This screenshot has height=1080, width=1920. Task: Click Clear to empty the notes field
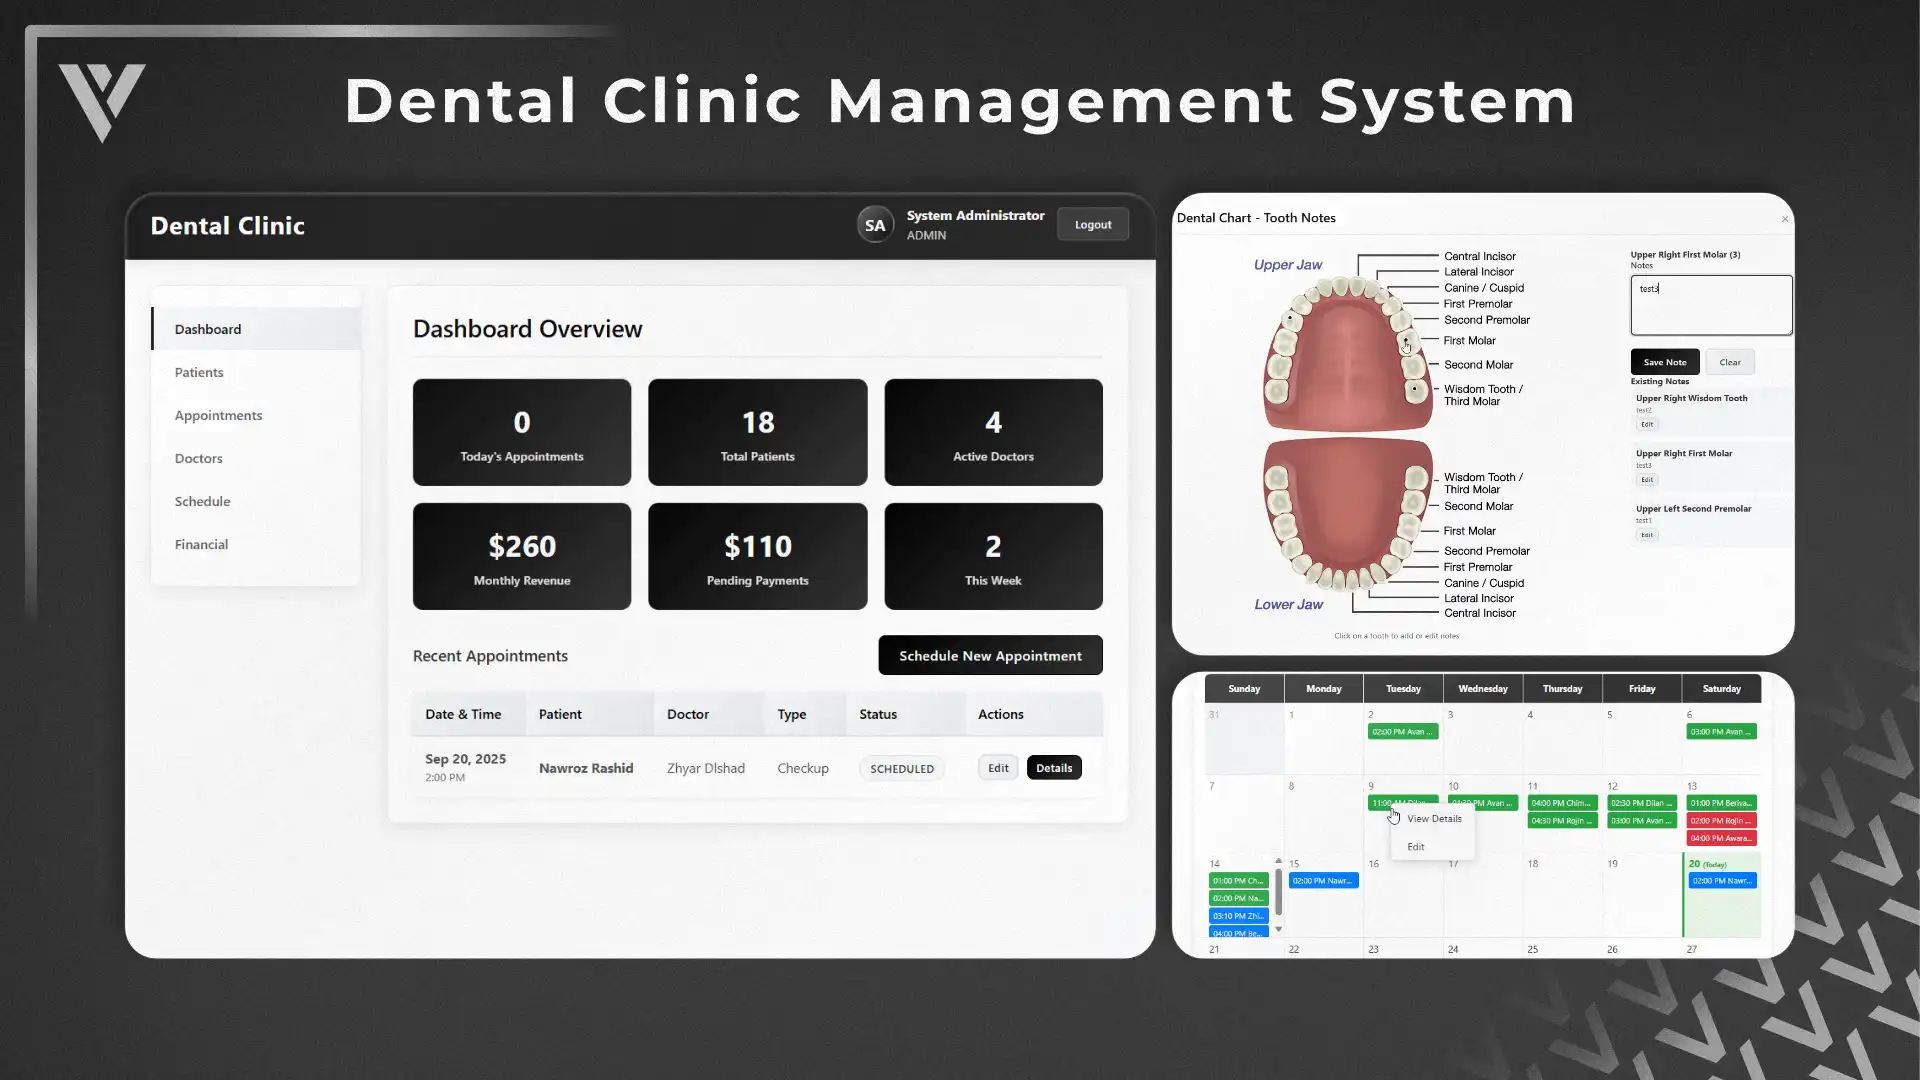pyautogui.click(x=1730, y=361)
